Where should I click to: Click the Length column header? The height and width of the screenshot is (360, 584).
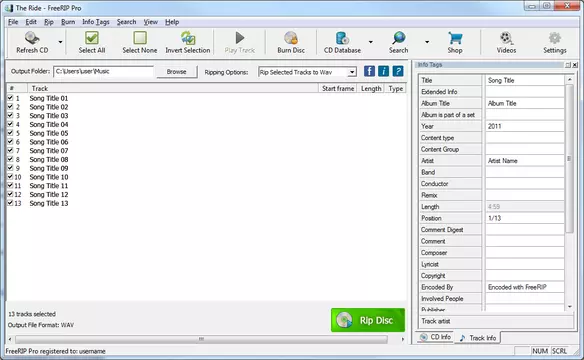(x=371, y=88)
